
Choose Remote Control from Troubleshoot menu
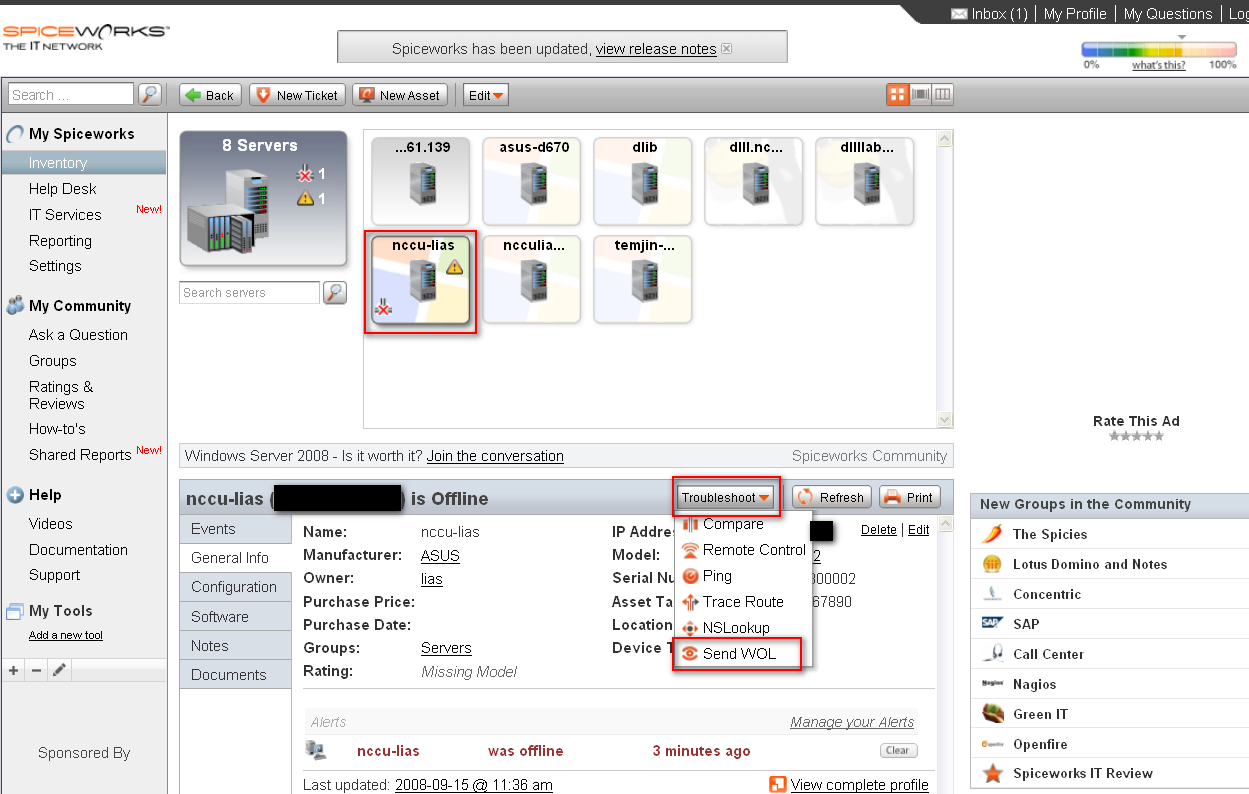point(743,550)
